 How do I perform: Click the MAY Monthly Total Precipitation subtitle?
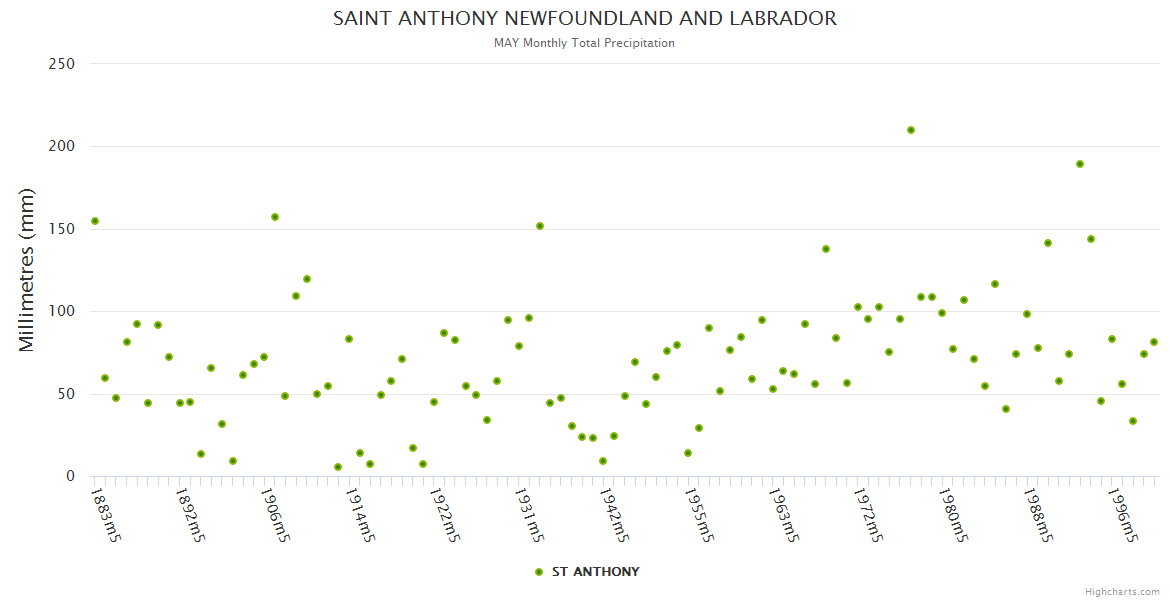coord(585,43)
